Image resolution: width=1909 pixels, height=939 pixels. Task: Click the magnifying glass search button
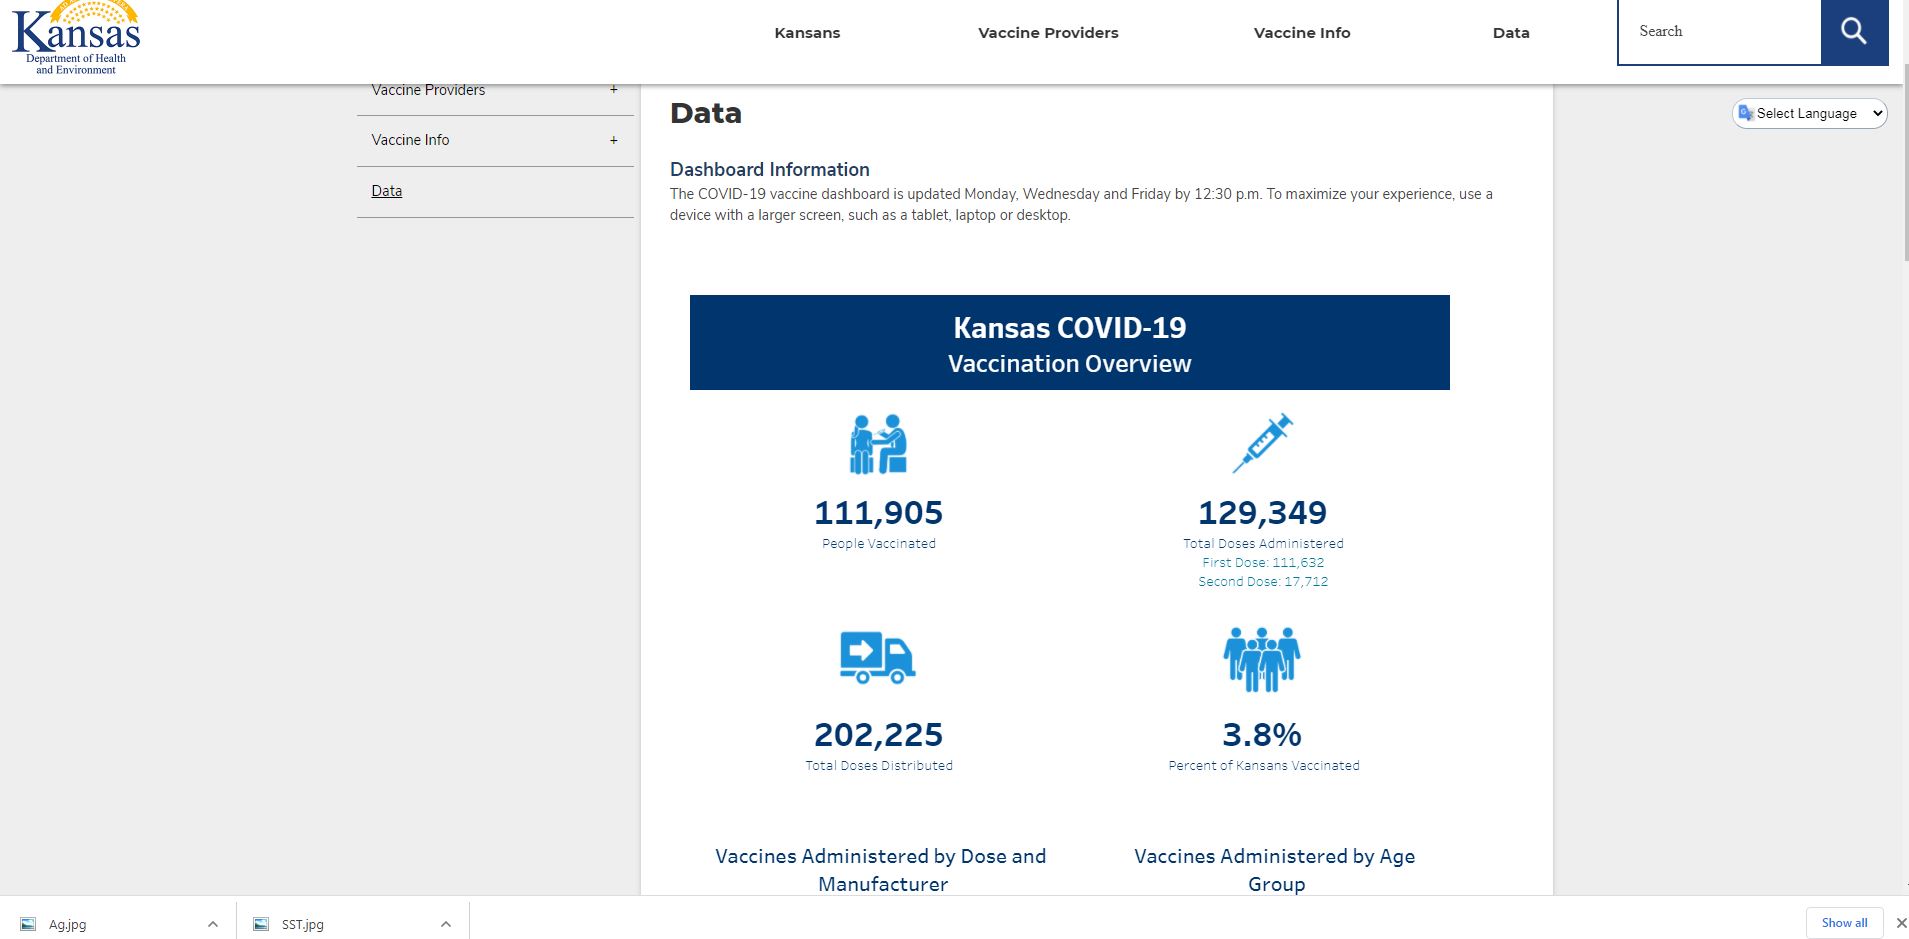[1853, 32]
